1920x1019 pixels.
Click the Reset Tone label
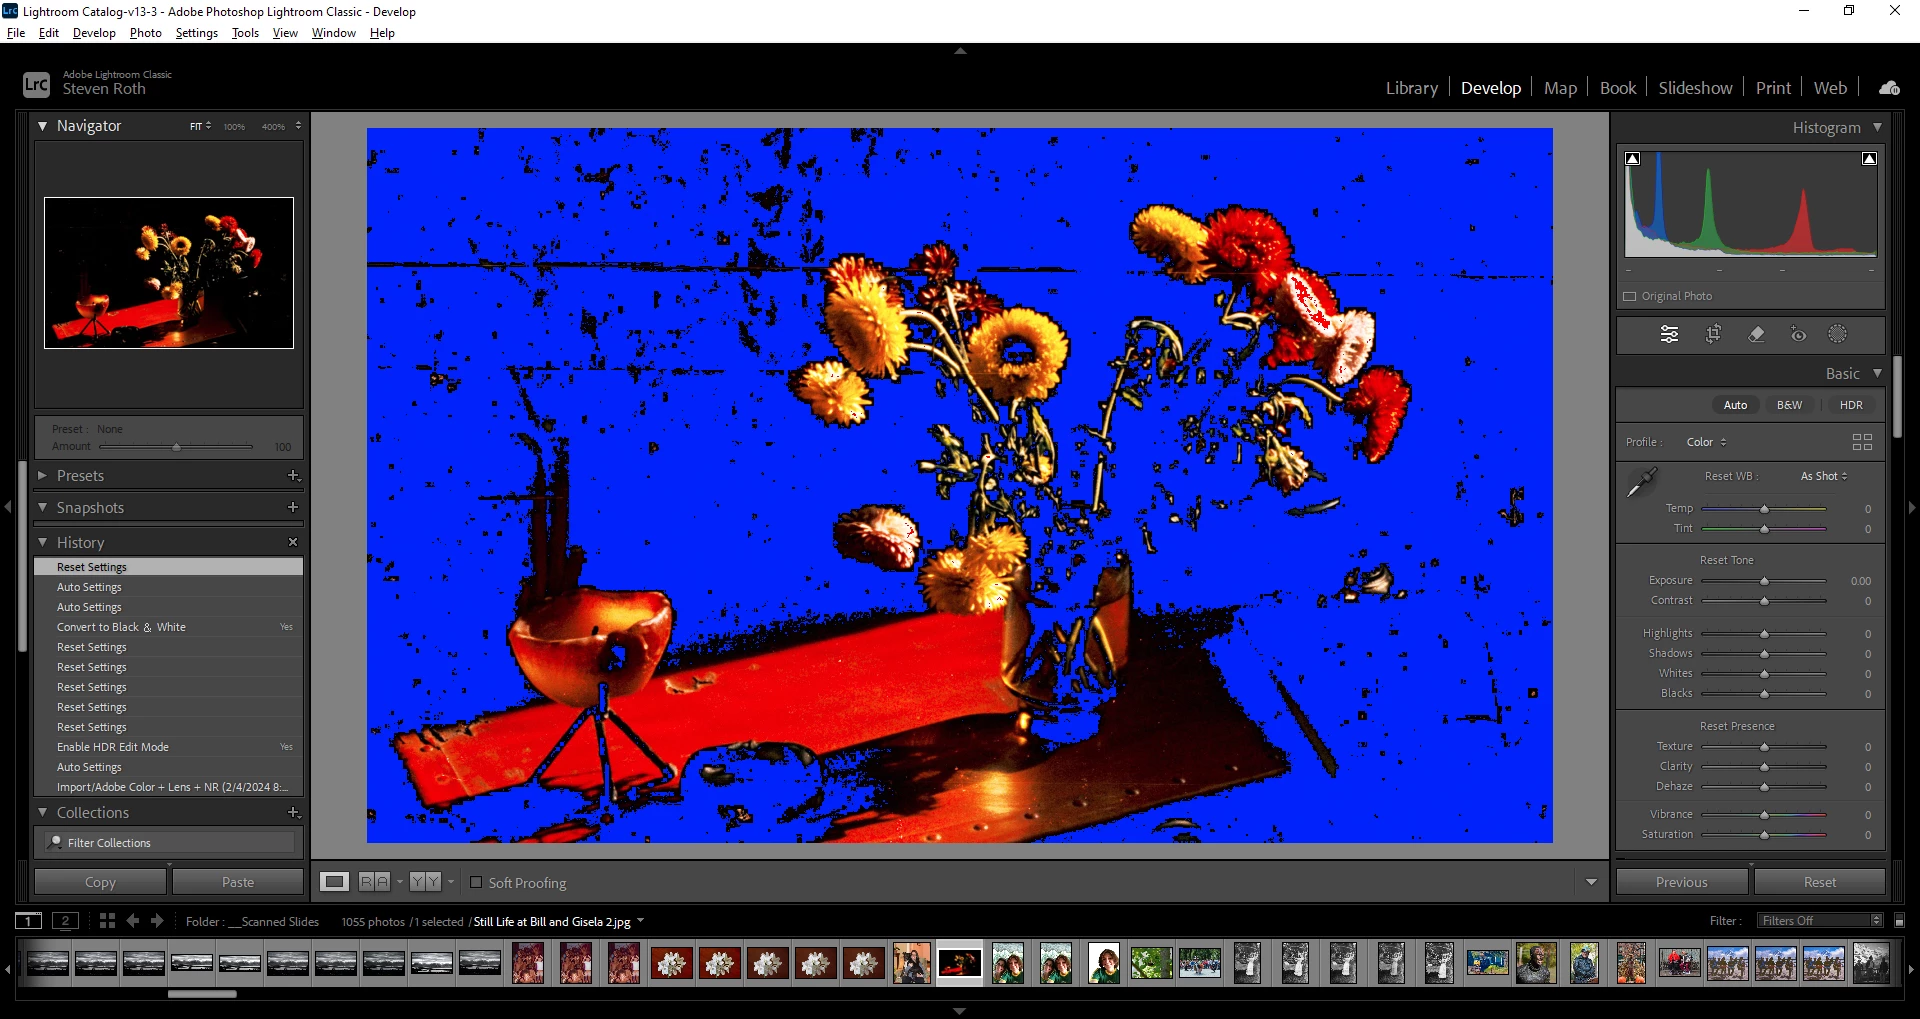(x=1726, y=560)
